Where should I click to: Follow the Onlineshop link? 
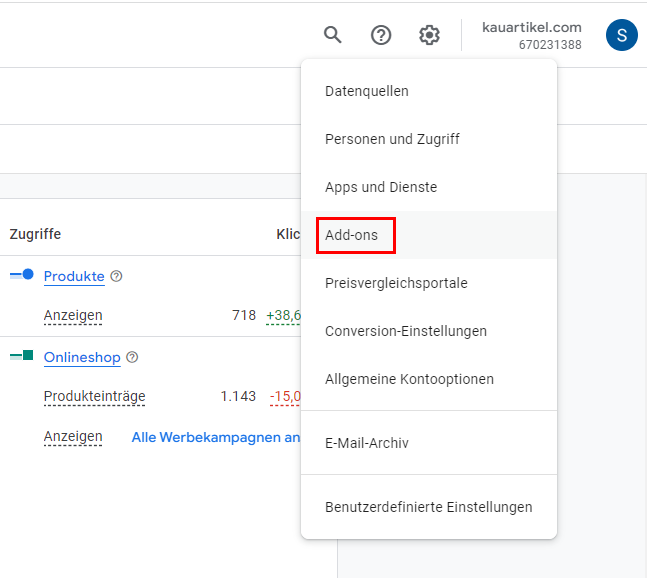click(x=82, y=357)
